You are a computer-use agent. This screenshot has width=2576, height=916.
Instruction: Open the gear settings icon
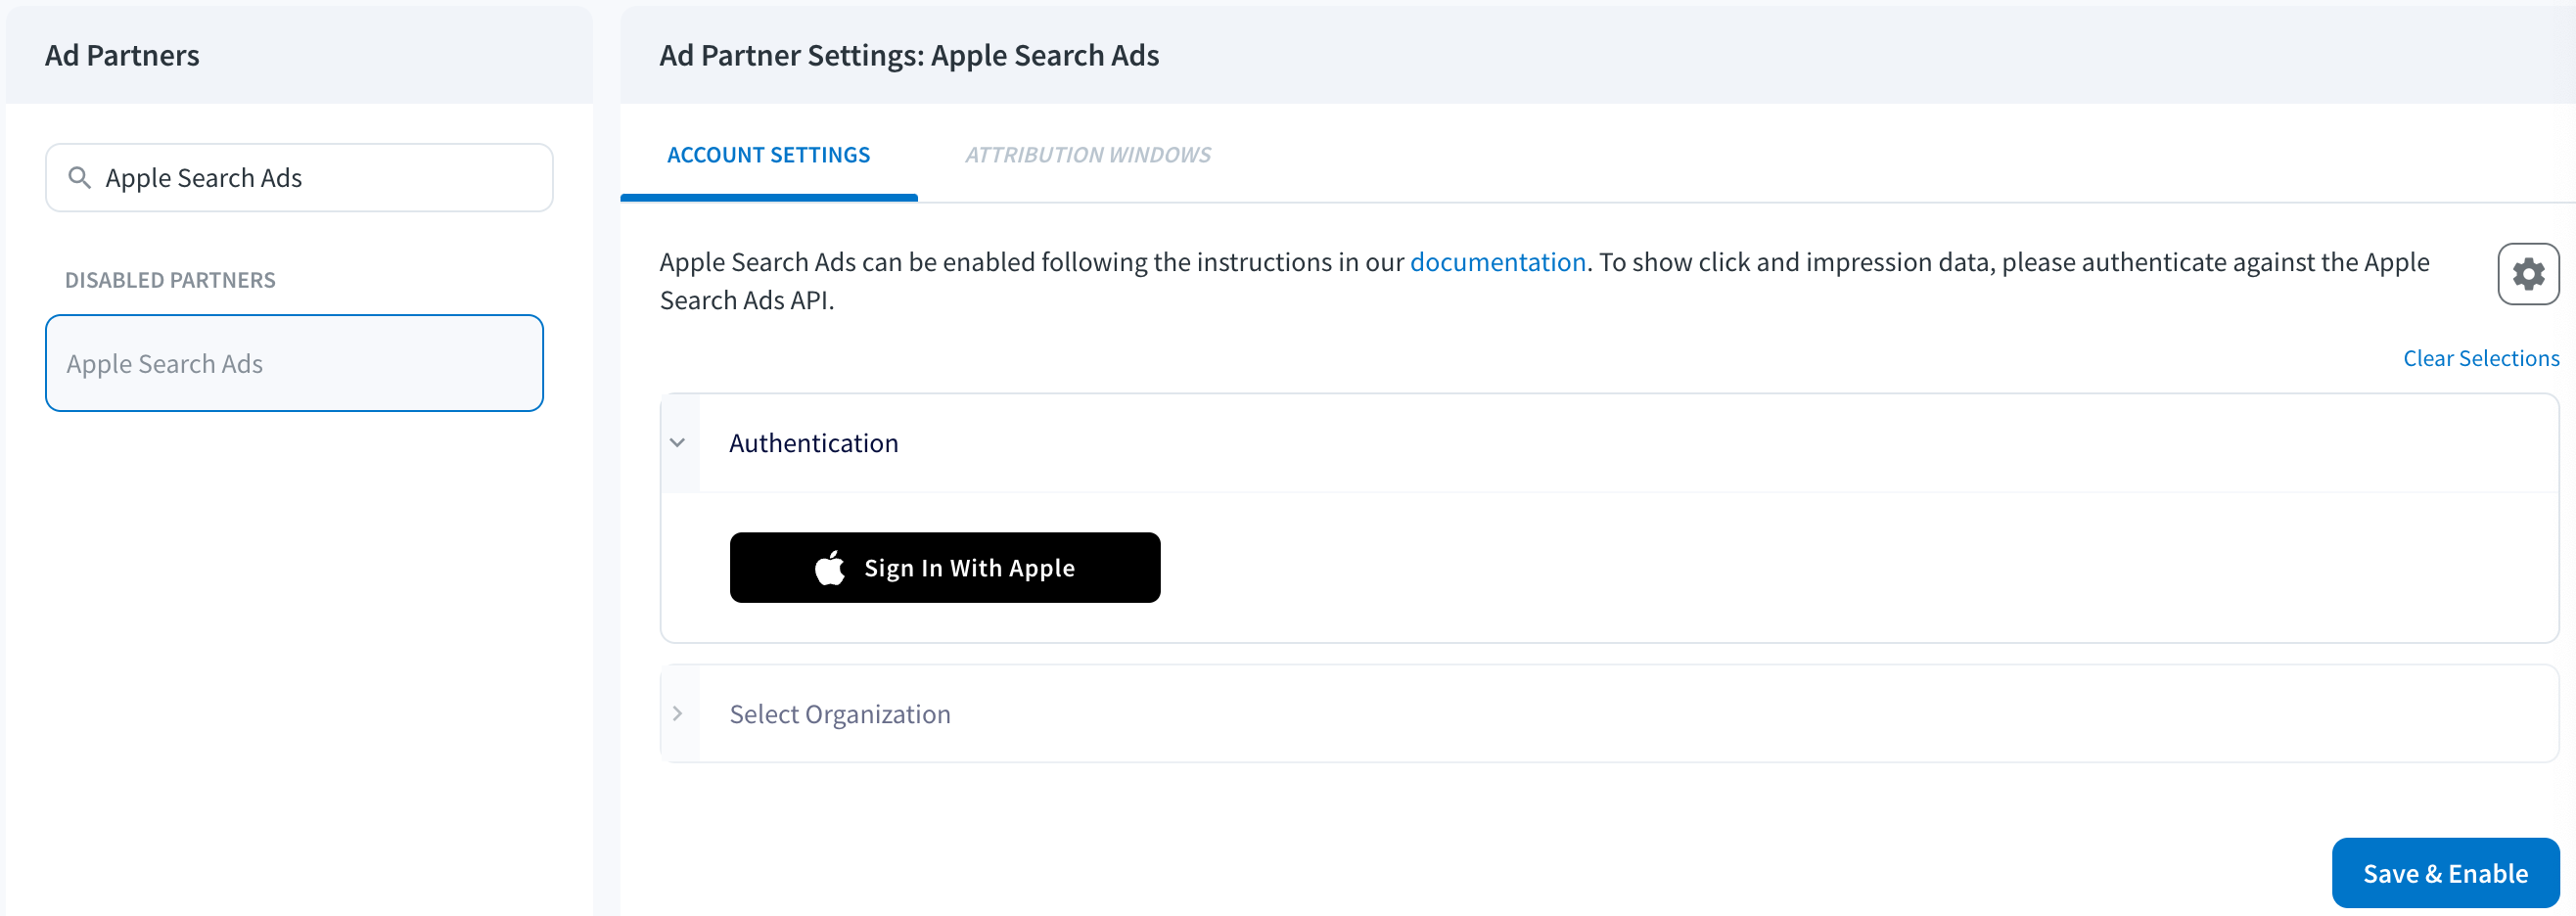point(2527,274)
